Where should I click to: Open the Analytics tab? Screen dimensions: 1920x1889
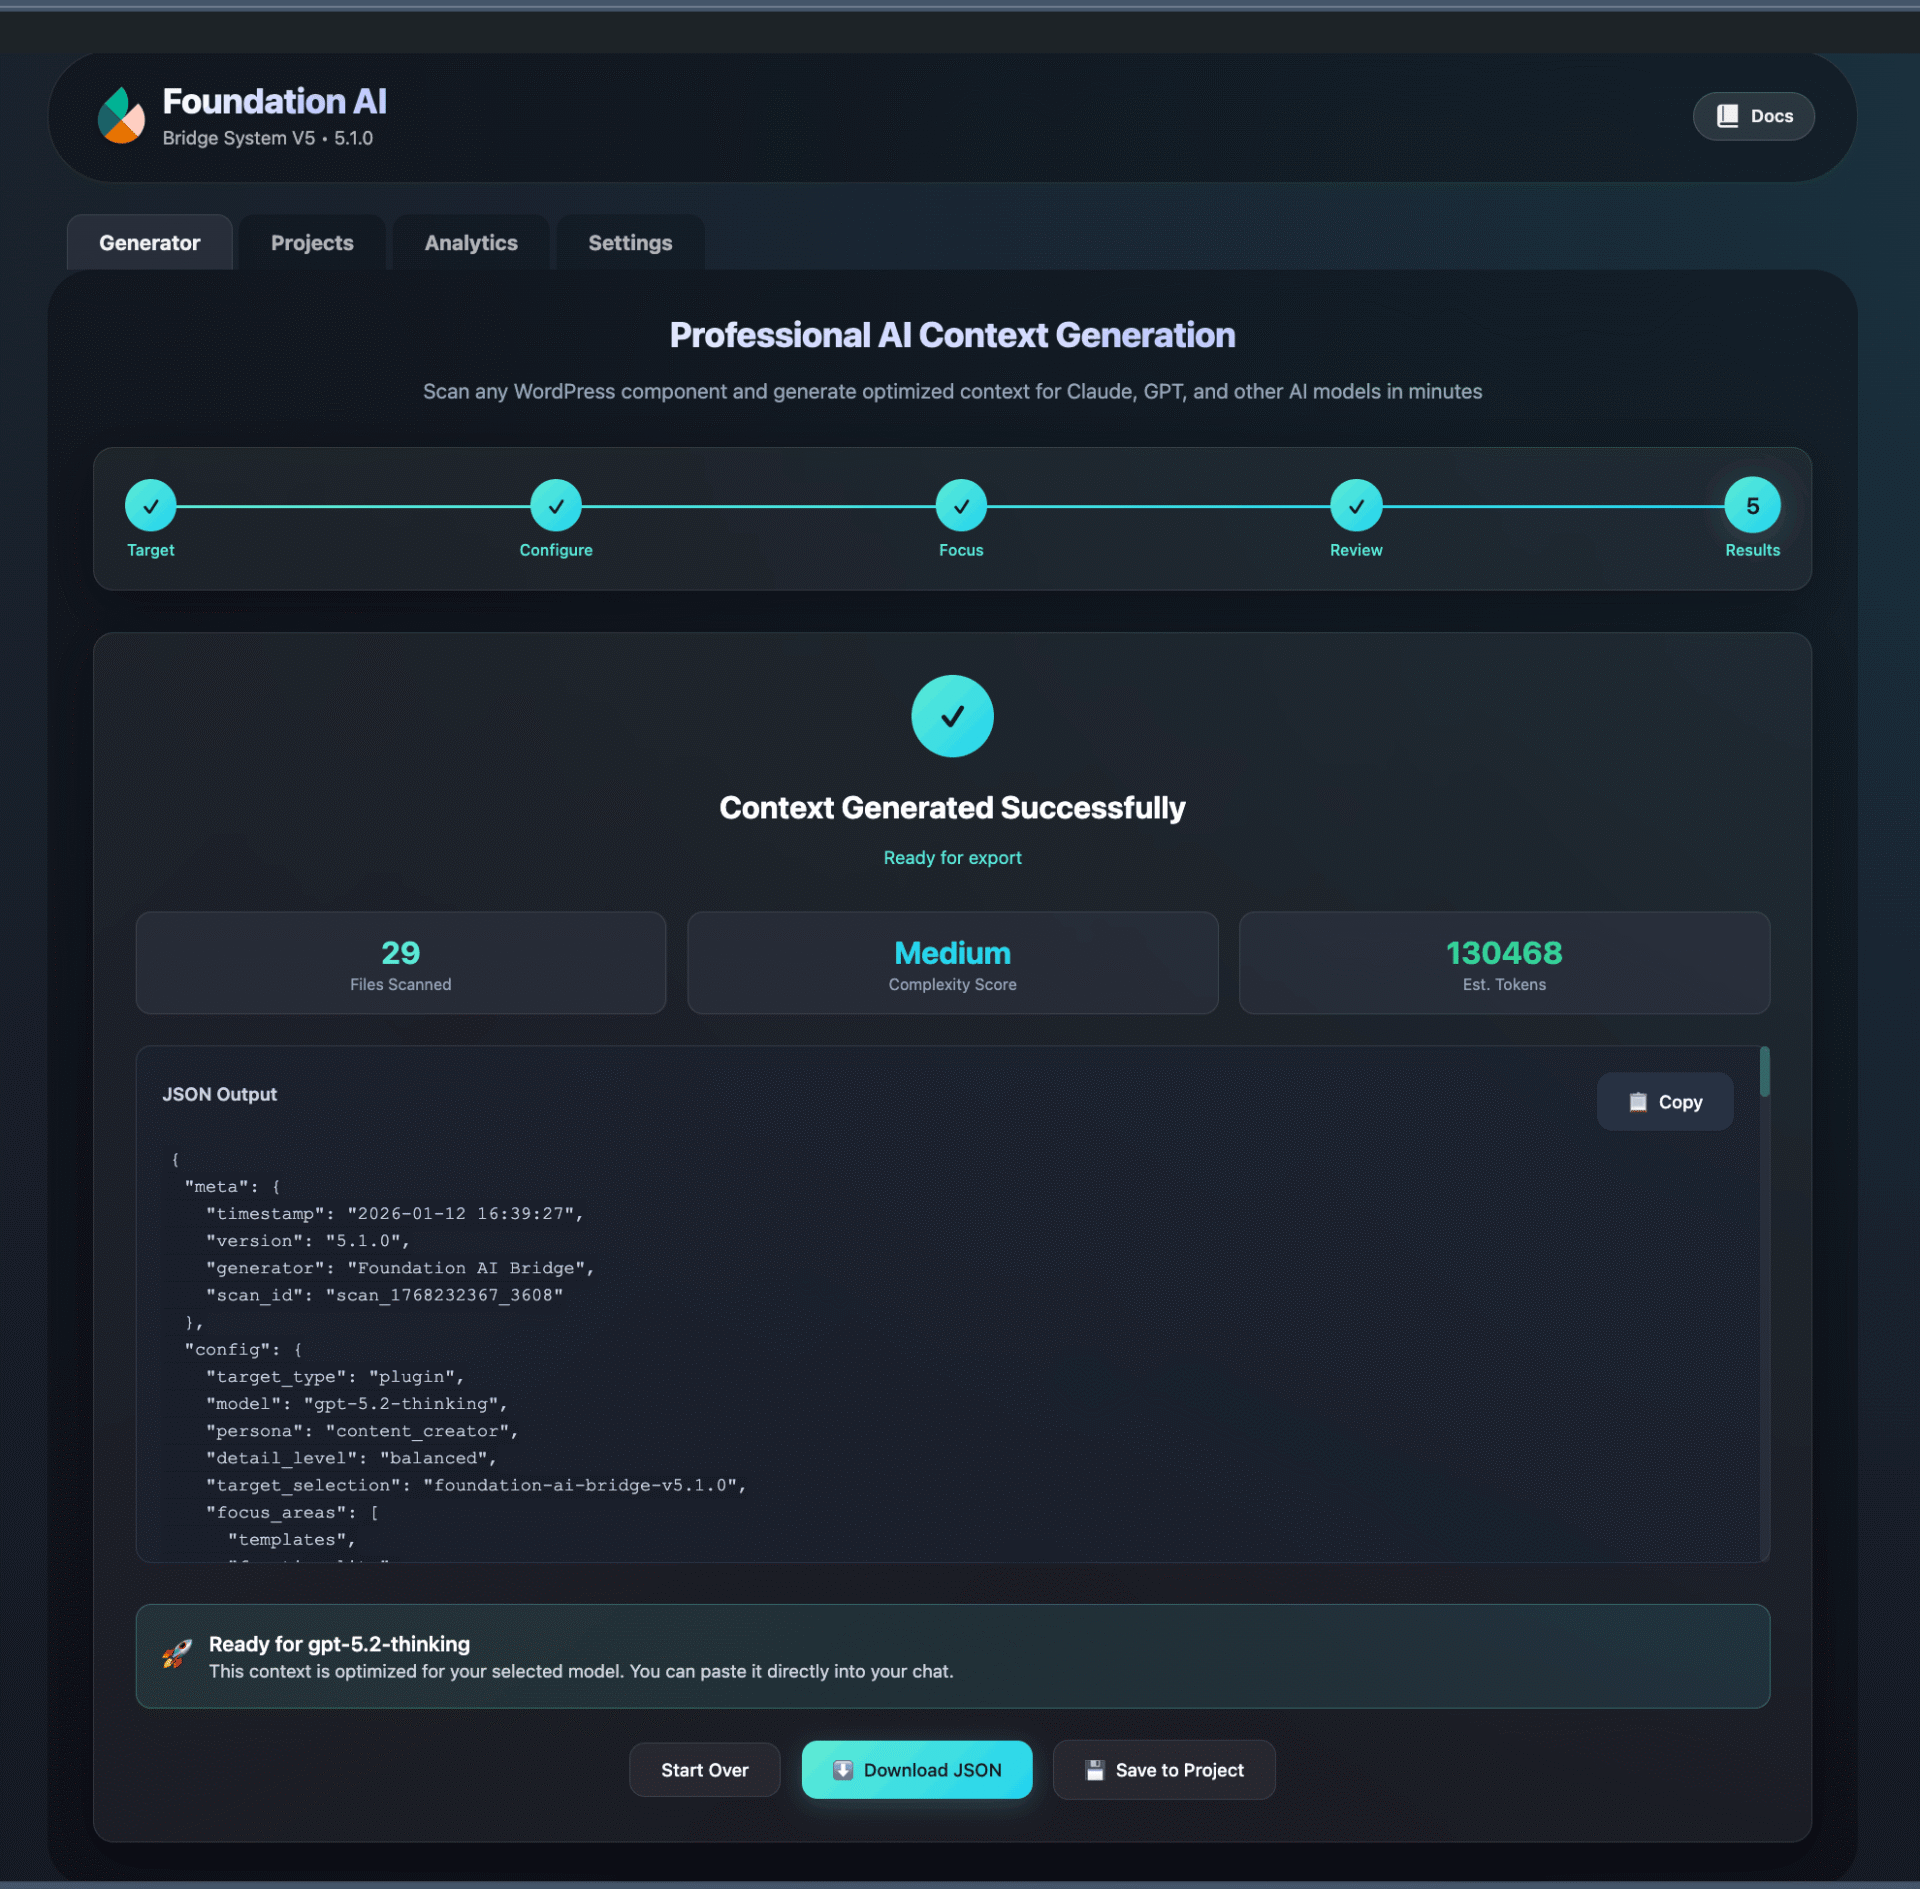click(x=470, y=242)
